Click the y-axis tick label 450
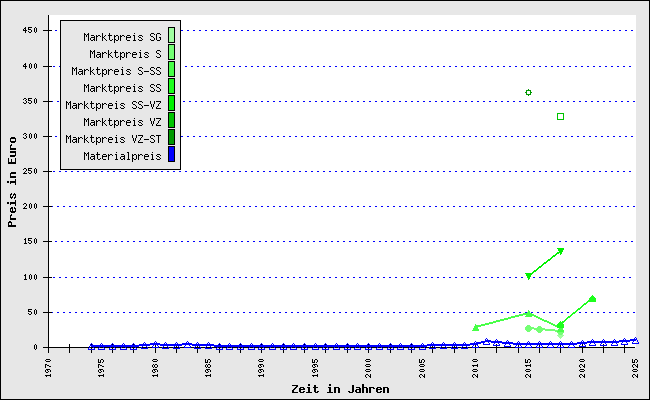This screenshot has height=400, width=650. click(x=30, y=30)
